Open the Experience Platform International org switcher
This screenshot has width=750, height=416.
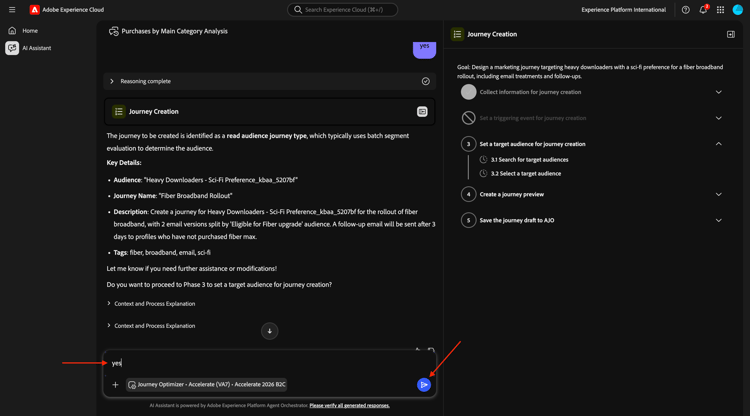point(623,10)
